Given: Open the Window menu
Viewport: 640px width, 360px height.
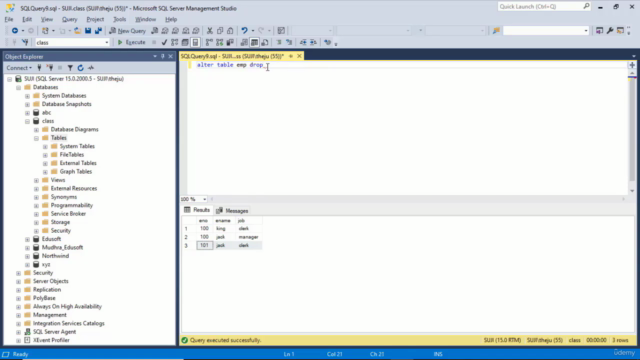Looking at the screenshot, I should pos(145,19).
